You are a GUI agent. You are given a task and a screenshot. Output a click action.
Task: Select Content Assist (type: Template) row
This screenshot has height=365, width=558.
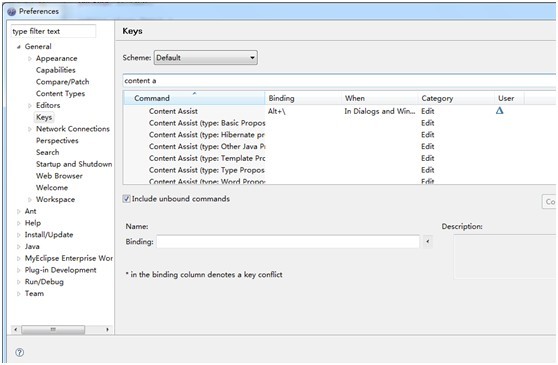pyautogui.click(x=339, y=158)
